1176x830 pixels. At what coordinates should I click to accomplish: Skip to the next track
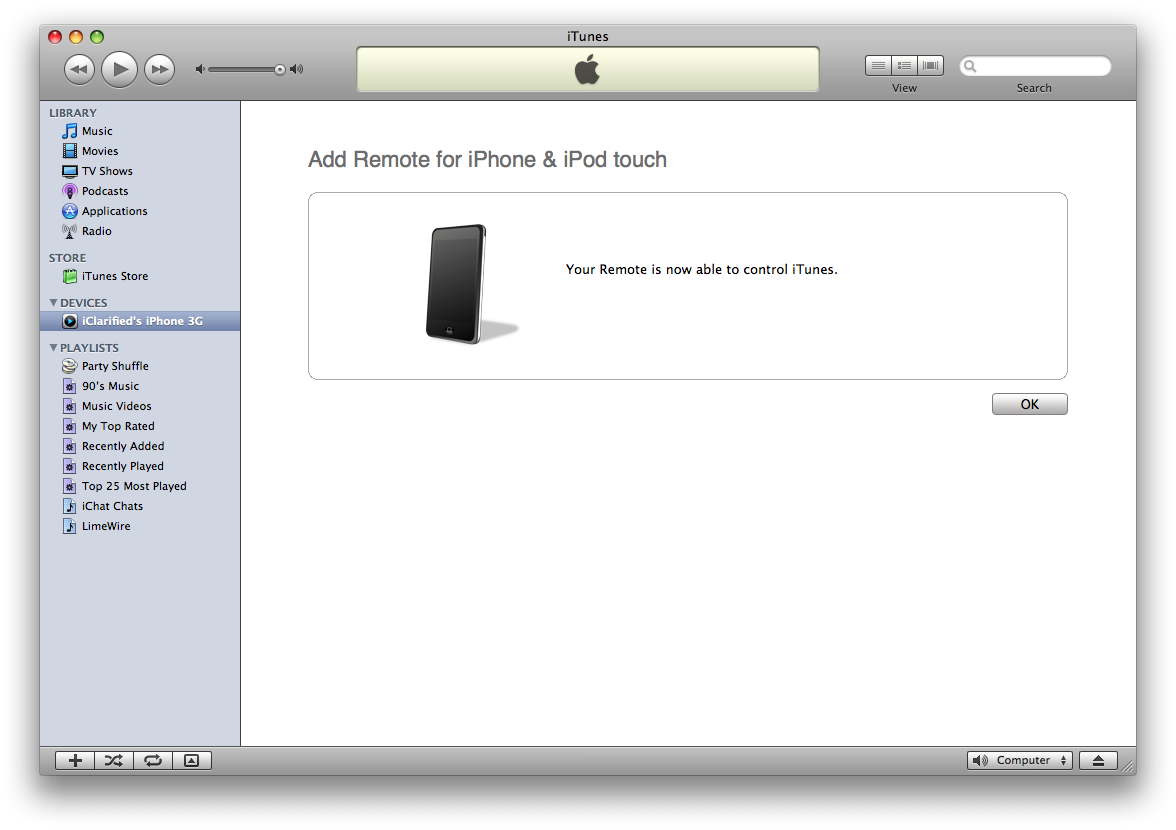(x=159, y=69)
